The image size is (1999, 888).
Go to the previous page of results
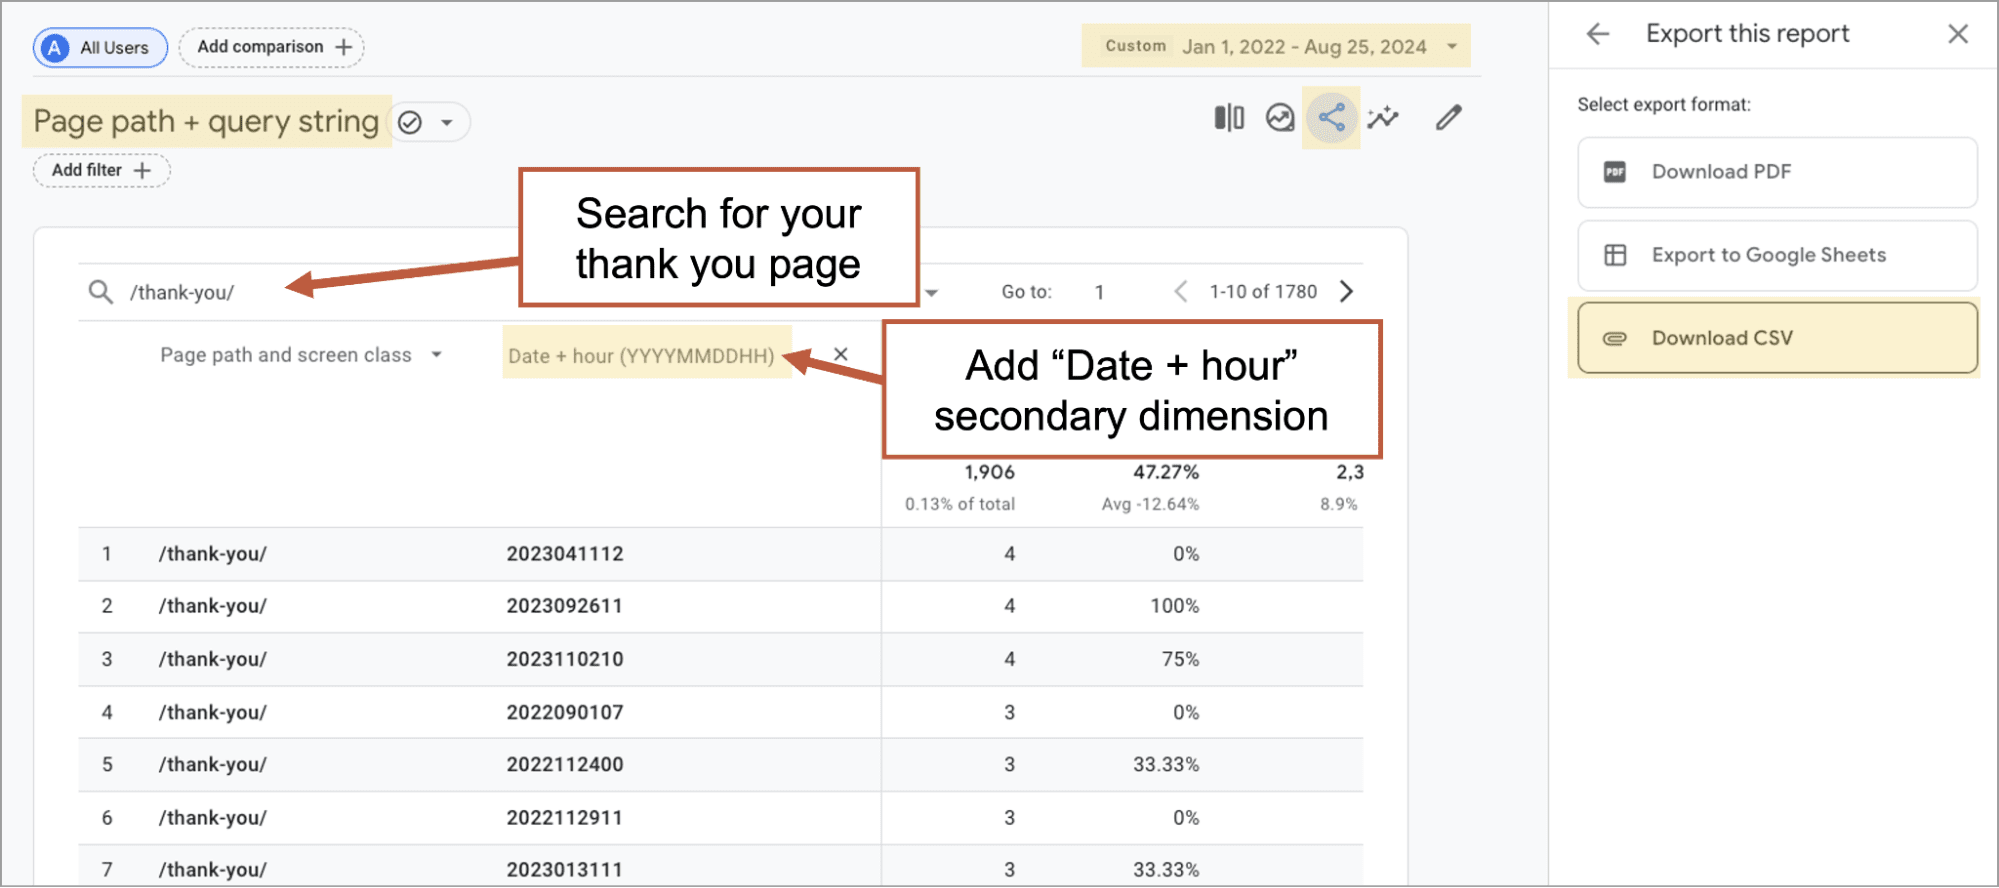point(1181,291)
